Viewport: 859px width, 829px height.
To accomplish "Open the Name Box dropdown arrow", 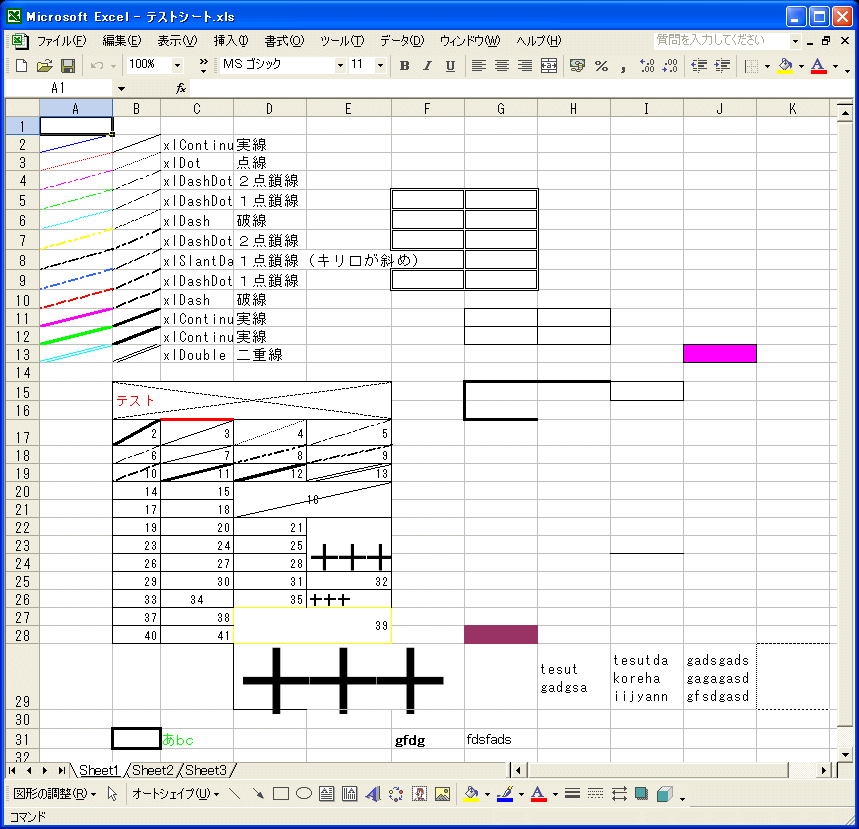I will tap(121, 88).
